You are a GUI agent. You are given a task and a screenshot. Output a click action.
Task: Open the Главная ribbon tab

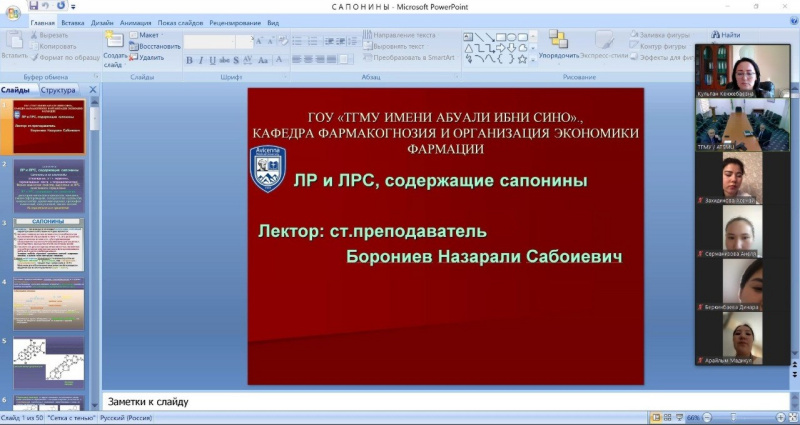[x=42, y=23]
